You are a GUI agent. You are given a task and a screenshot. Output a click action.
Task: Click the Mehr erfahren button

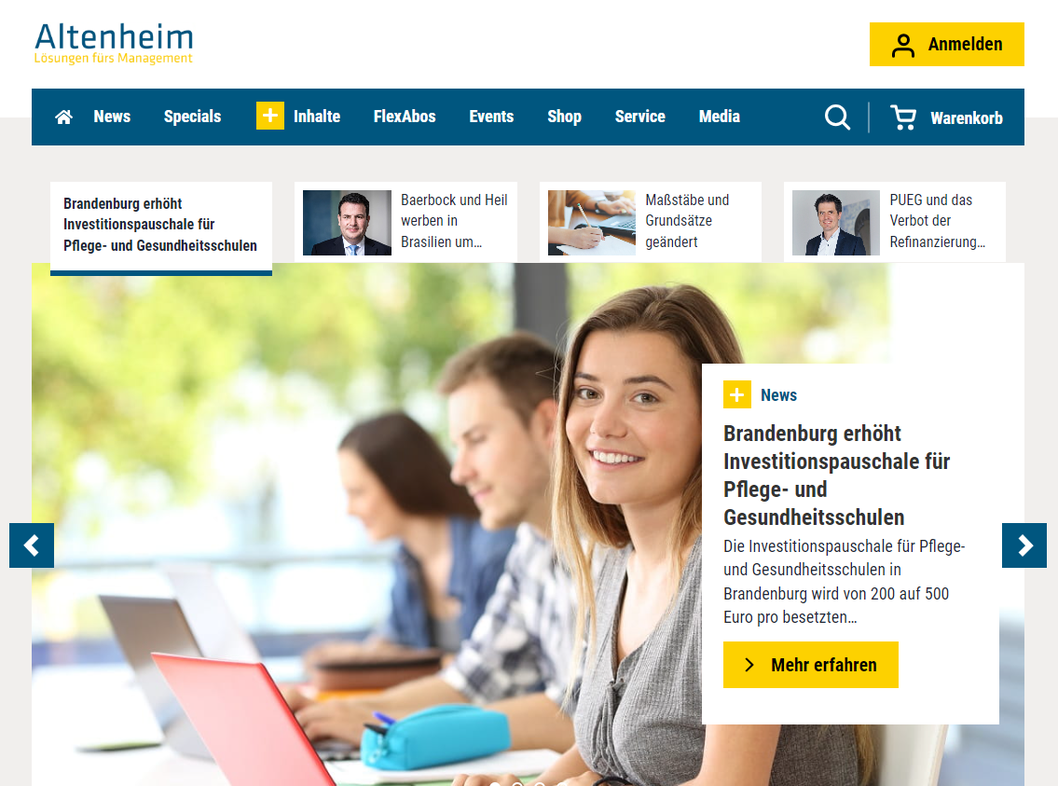coord(810,665)
